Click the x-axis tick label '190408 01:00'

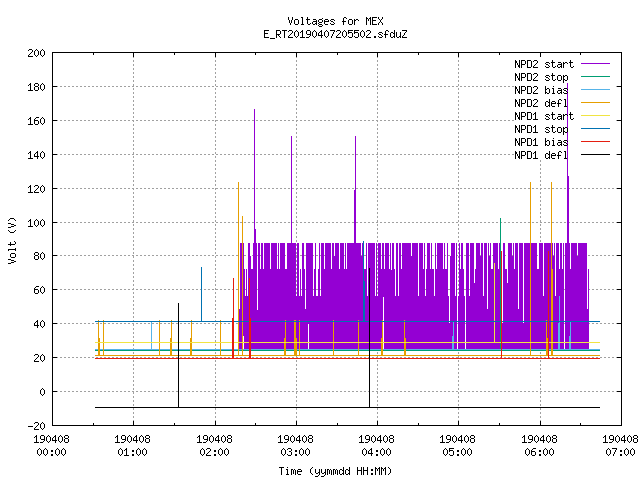point(132,446)
